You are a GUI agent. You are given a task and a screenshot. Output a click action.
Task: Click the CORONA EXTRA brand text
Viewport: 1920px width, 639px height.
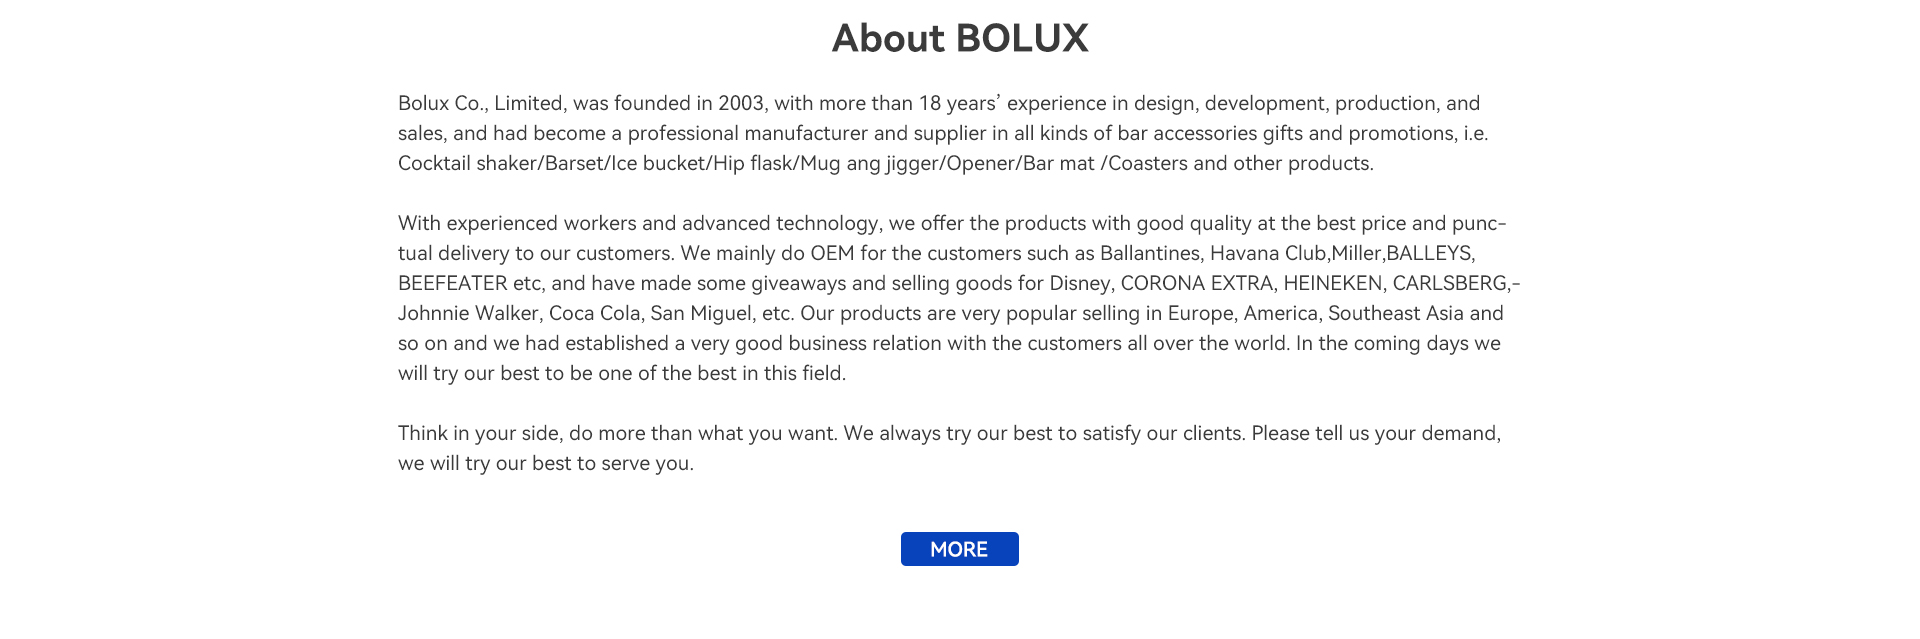pos(1196,283)
